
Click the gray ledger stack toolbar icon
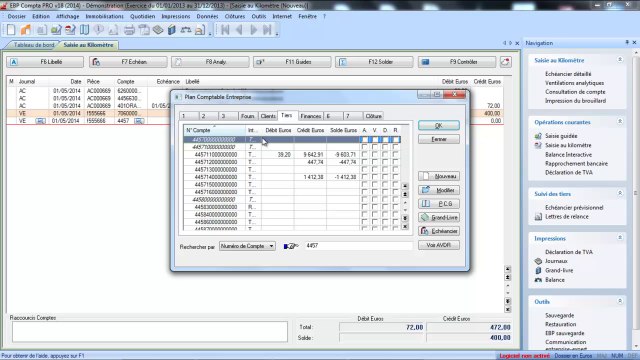pos(158,30)
